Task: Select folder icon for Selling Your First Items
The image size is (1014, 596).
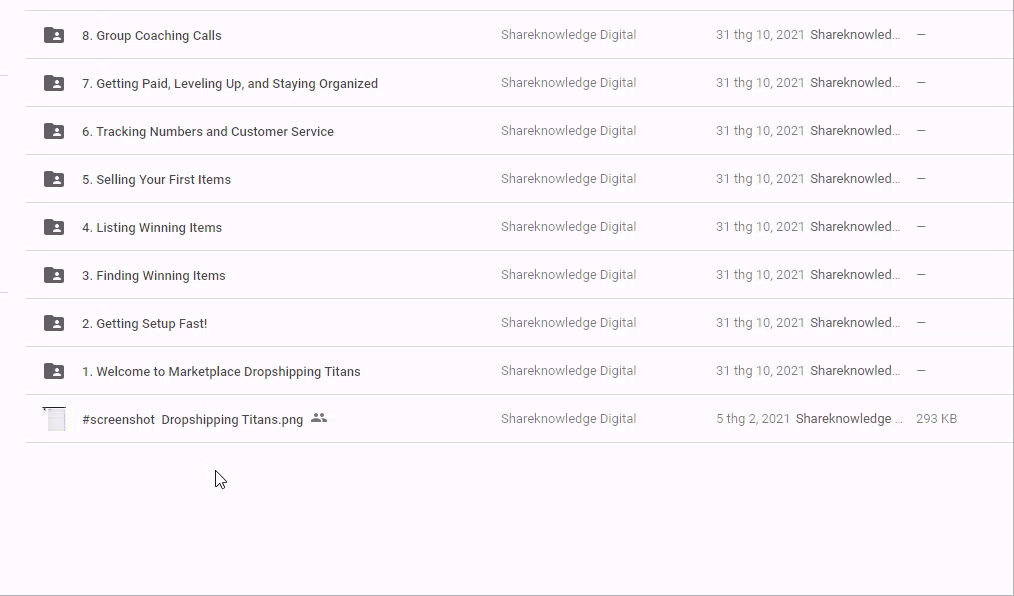Action: pyautogui.click(x=54, y=179)
